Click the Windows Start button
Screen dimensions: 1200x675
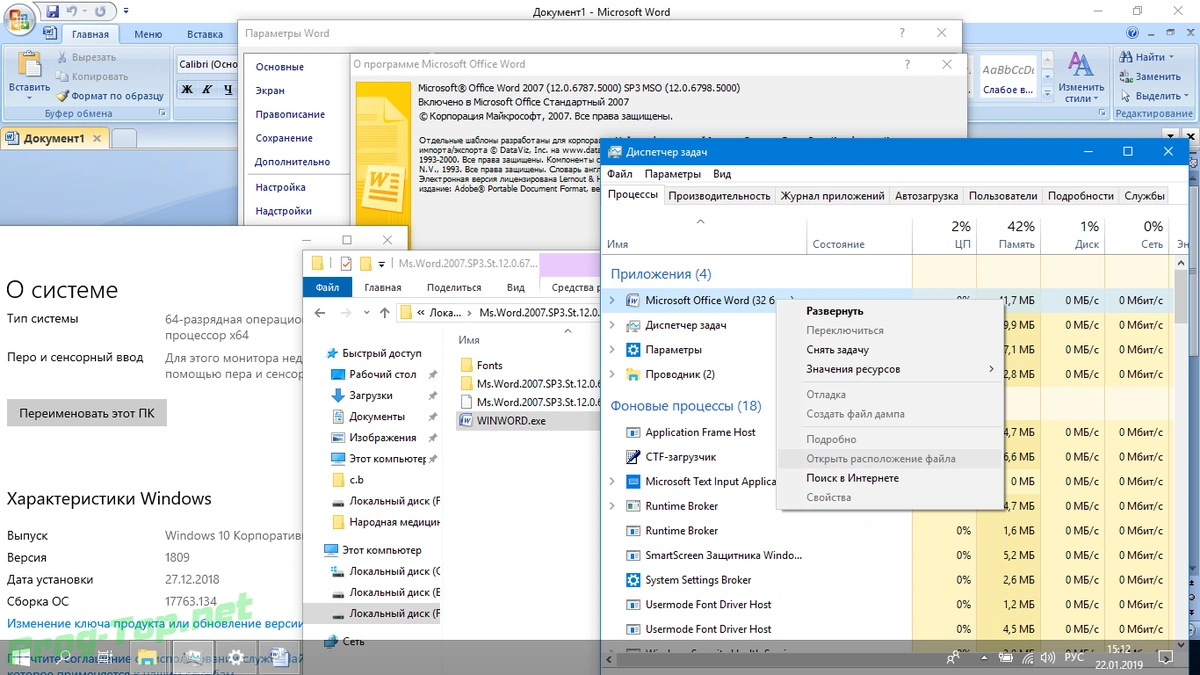coord(19,657)
